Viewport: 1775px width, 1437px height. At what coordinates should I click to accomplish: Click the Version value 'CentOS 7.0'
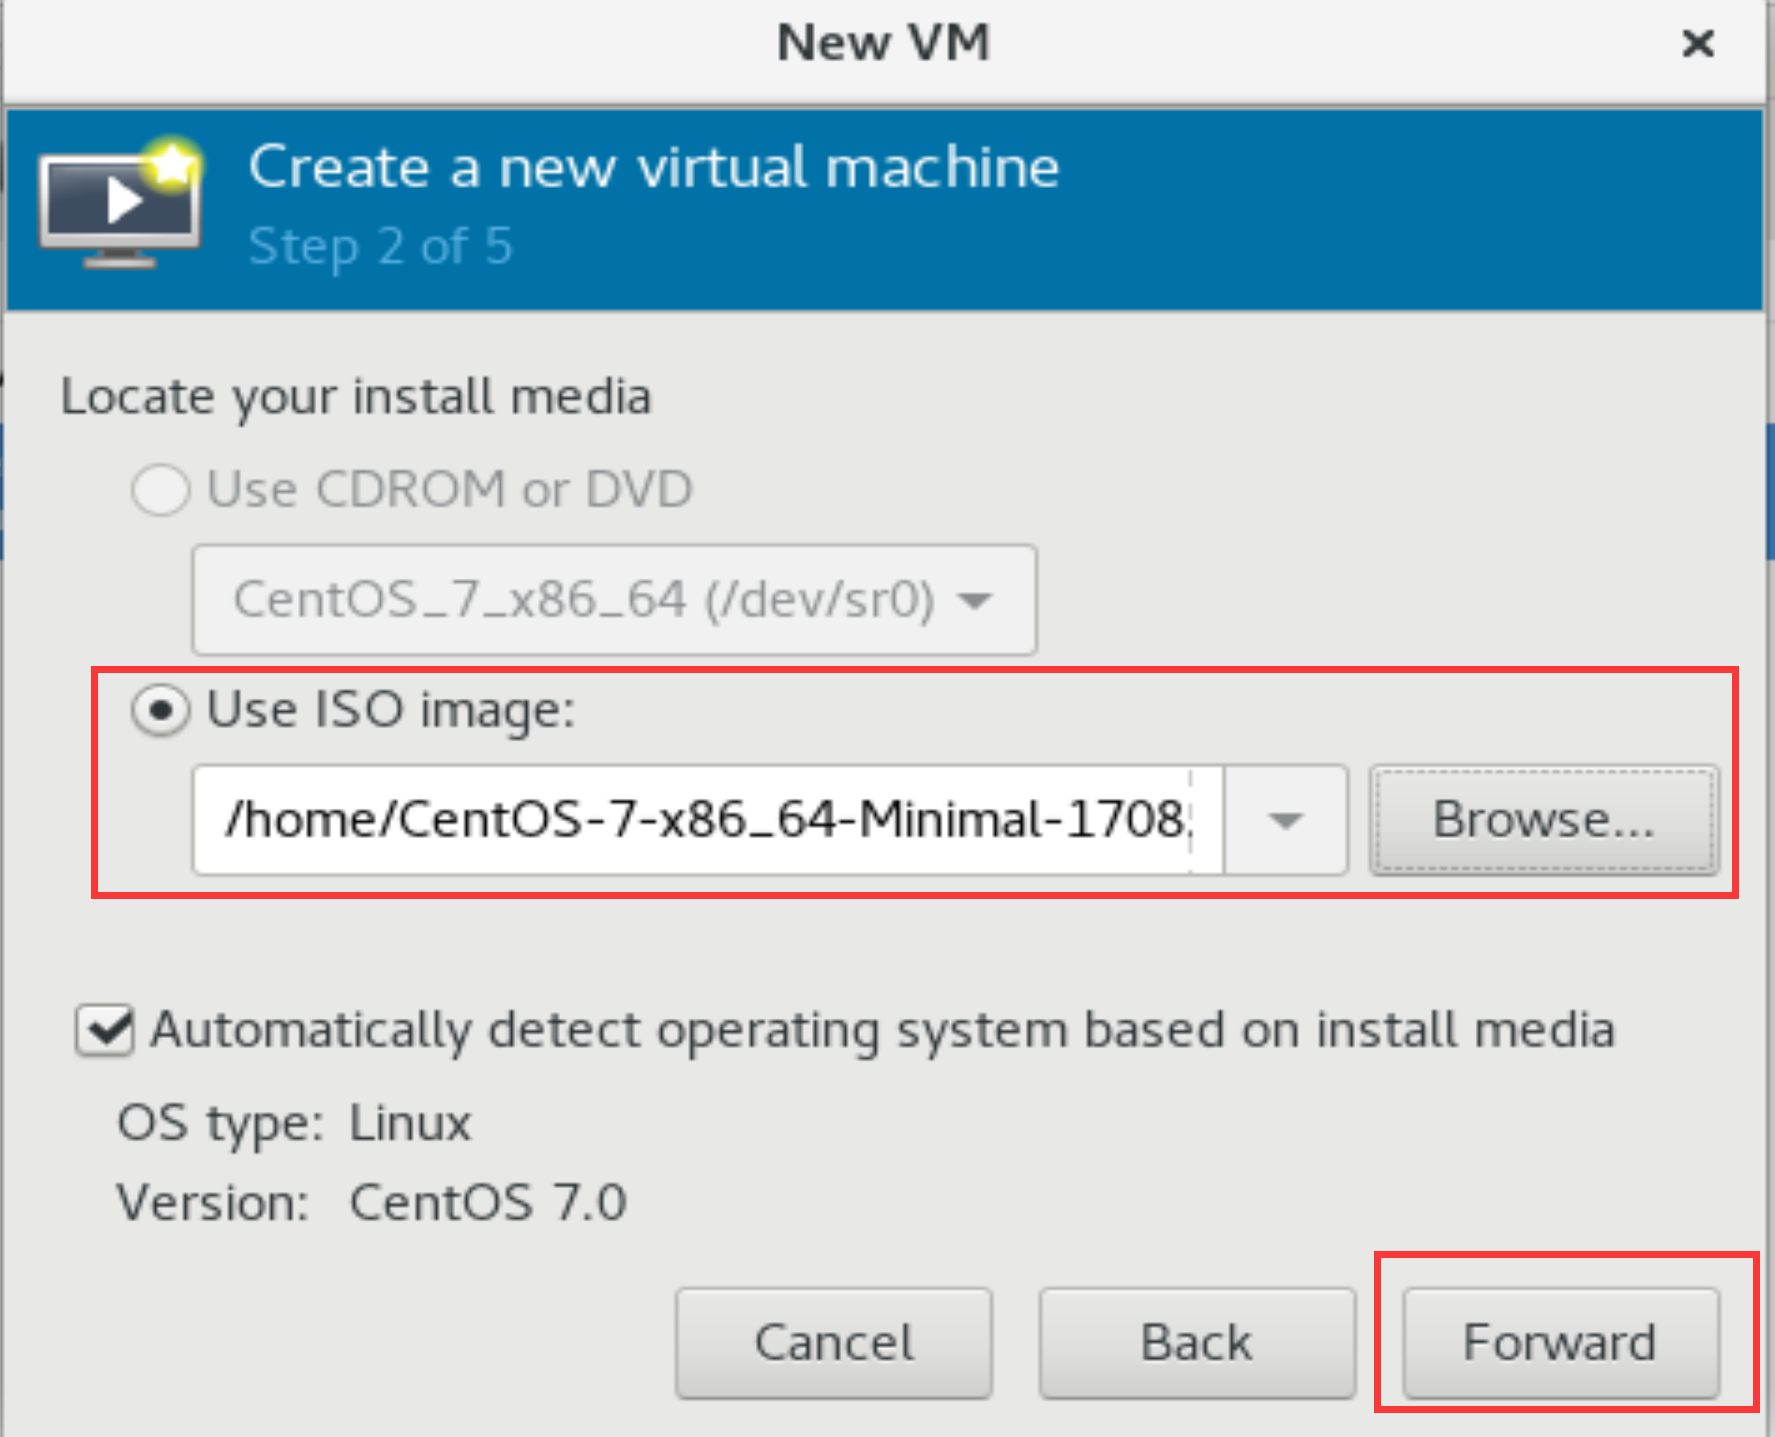tap(488, 1202)
